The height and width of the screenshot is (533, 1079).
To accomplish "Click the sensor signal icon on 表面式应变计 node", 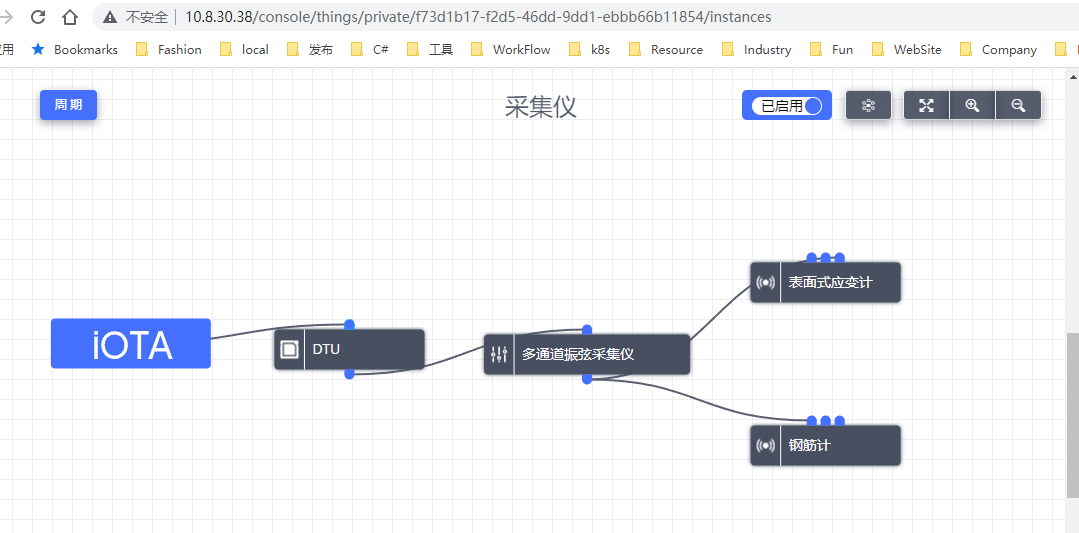I will (x=766, y=282).
